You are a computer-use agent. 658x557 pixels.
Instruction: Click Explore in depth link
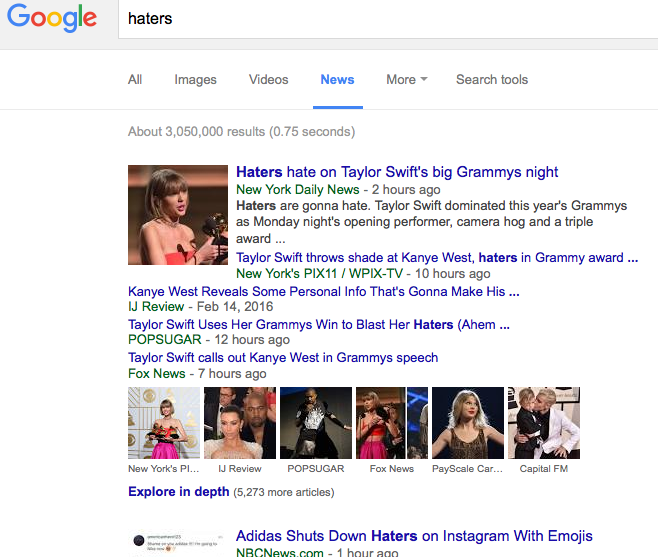coord(178,492)
